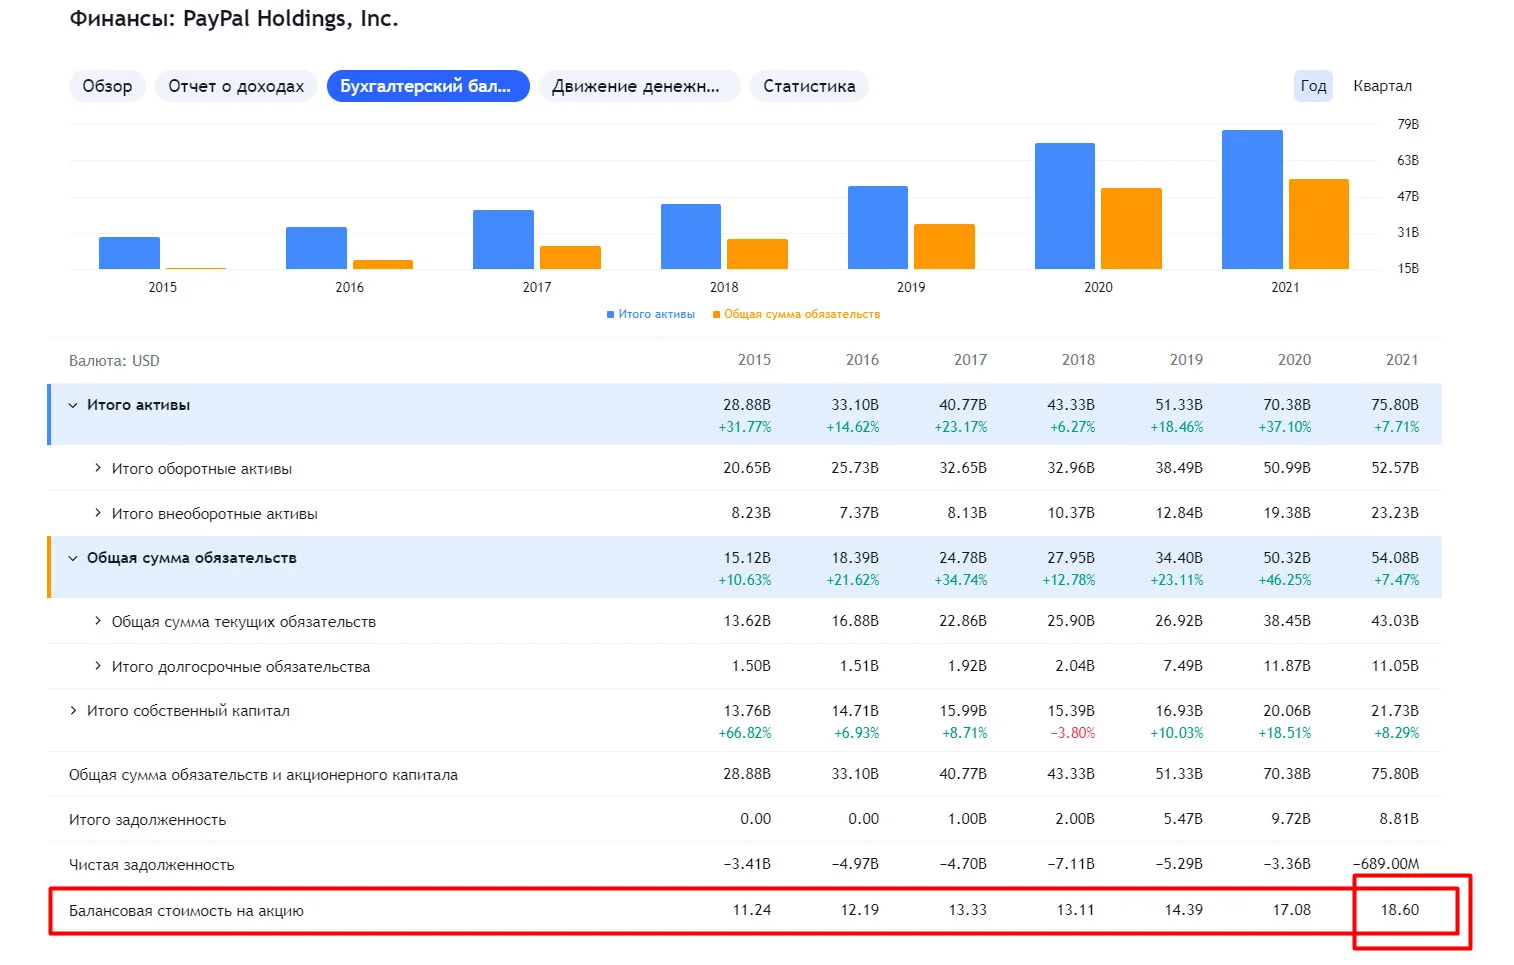
Task: Switch to Отчет о доходах tab
Action: pyautogui.click(x=236, y=86)
